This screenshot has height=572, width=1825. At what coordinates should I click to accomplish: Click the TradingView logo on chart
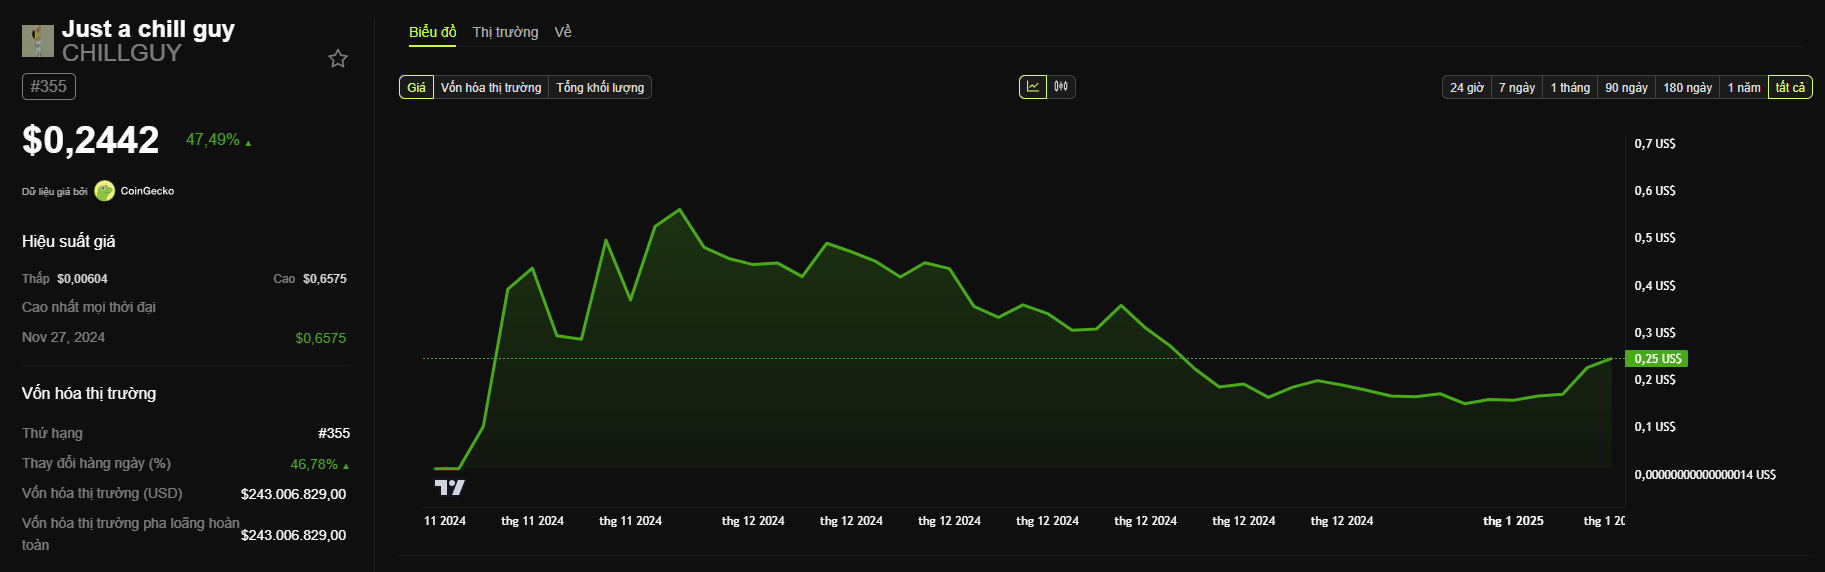click(450, 487)
